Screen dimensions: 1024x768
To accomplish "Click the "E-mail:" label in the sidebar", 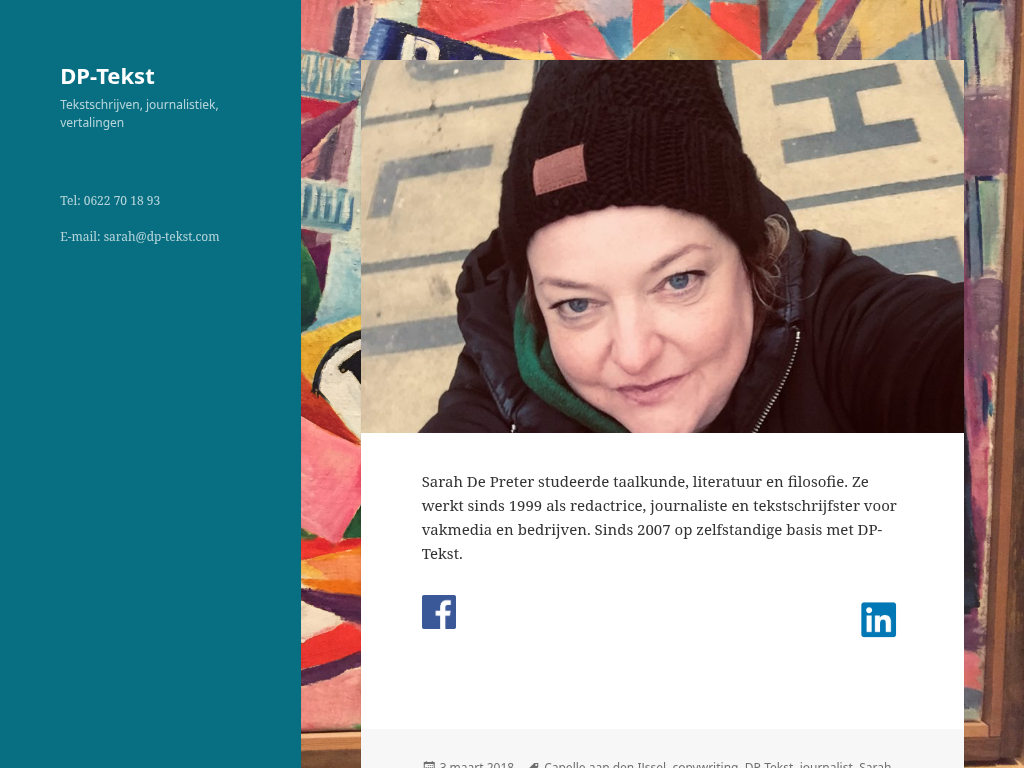I will tap(80, 236).
